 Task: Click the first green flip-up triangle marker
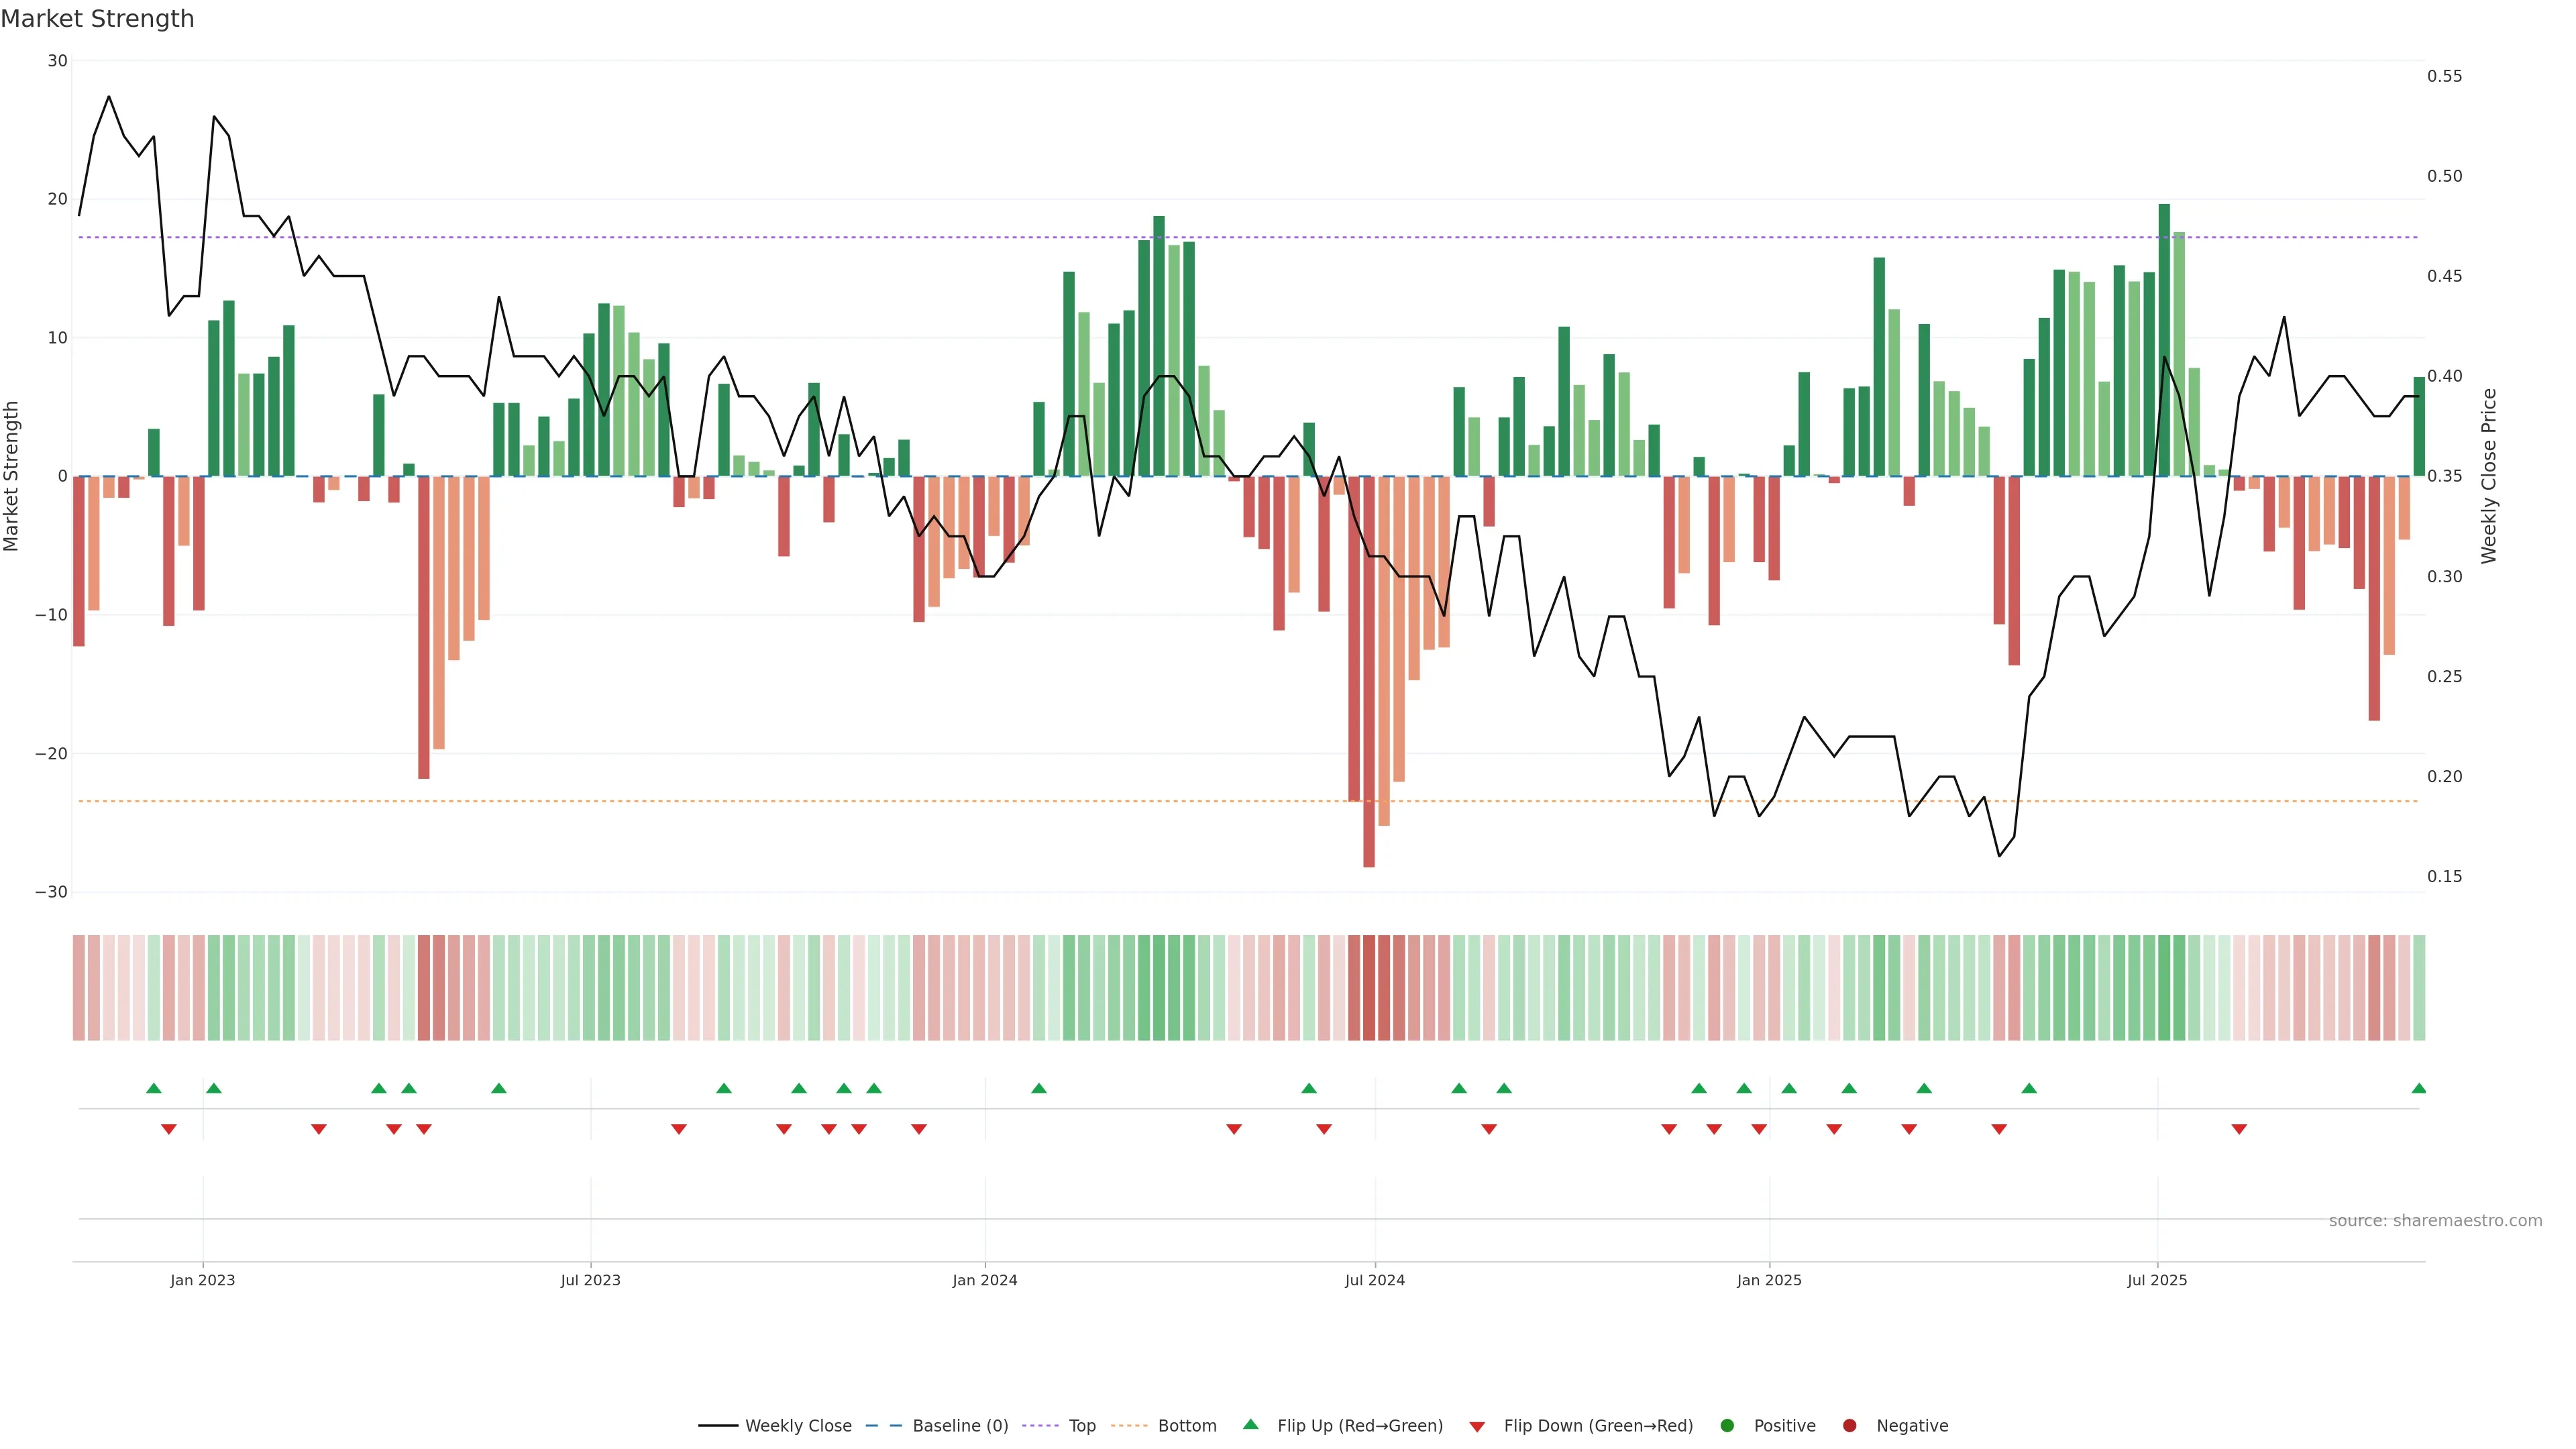tap(153, 1088)
